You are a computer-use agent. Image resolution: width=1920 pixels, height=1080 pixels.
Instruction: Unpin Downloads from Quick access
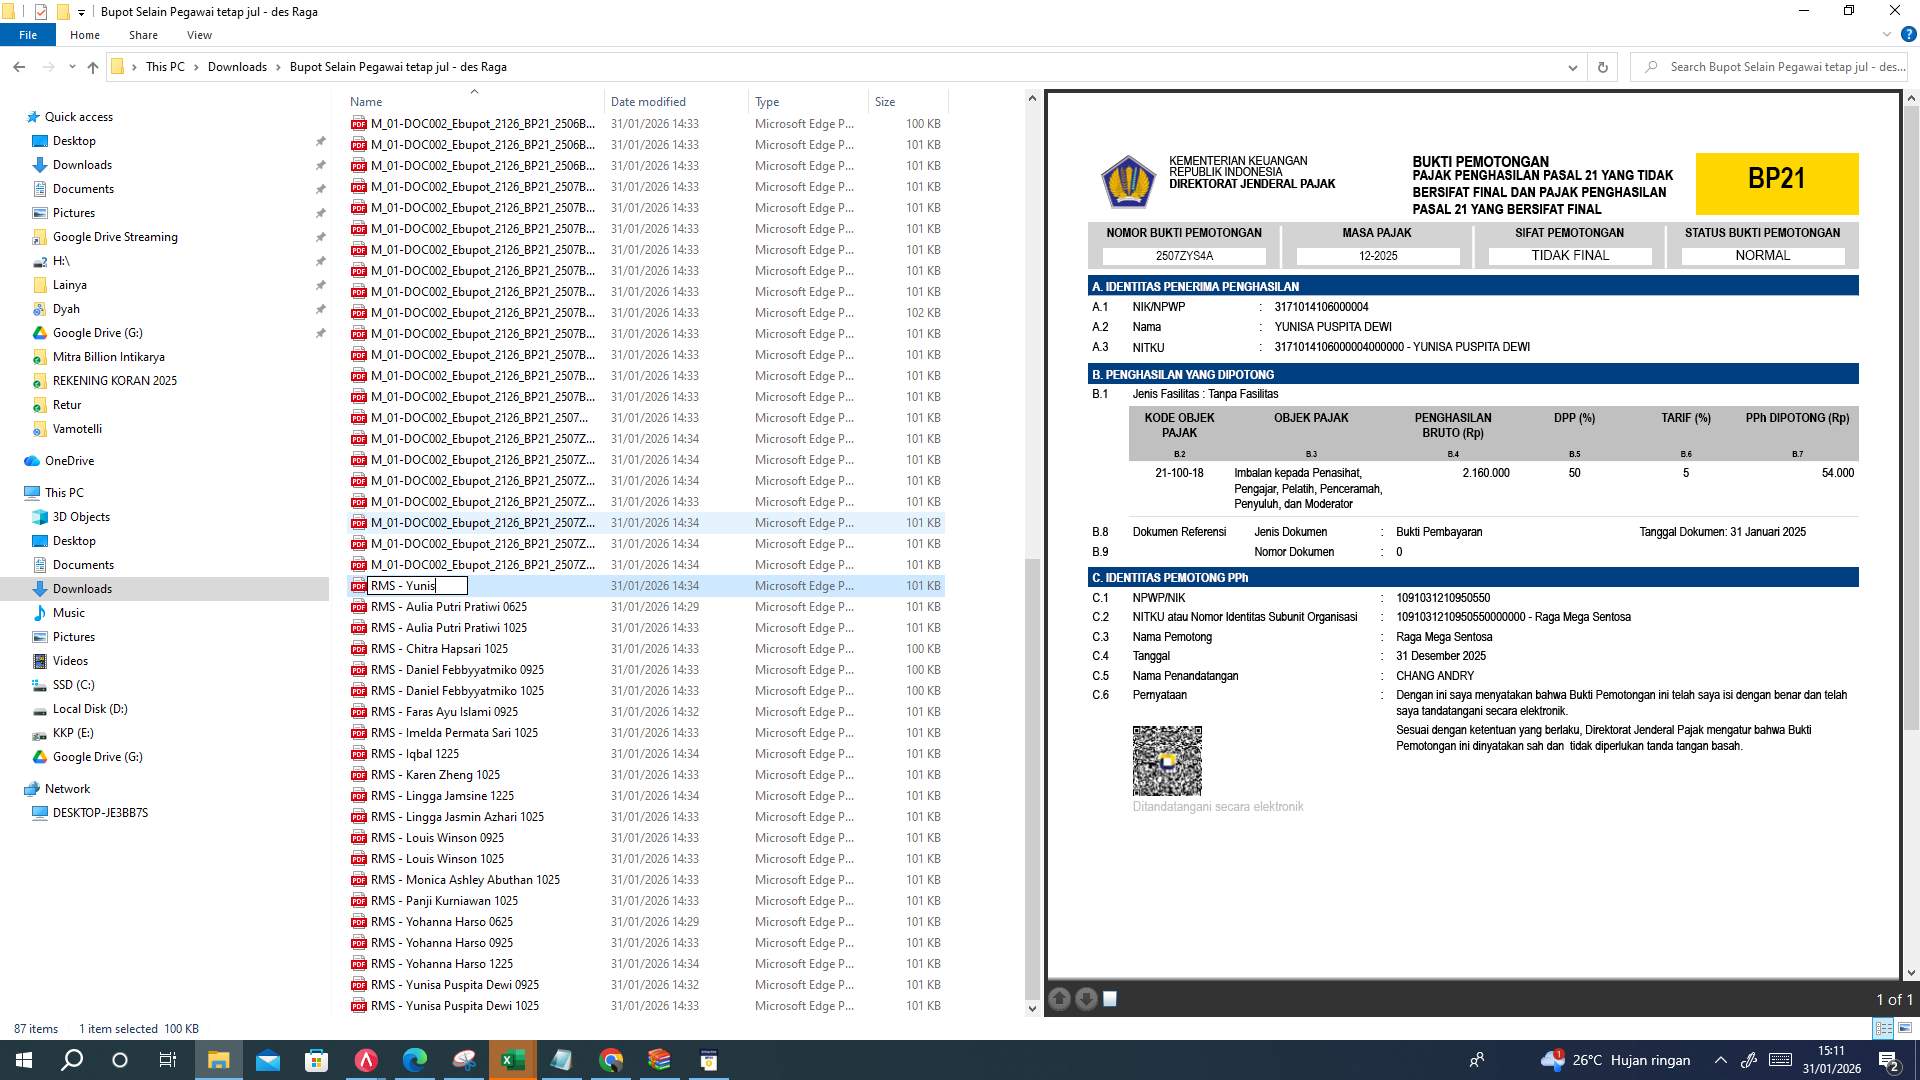321,165
